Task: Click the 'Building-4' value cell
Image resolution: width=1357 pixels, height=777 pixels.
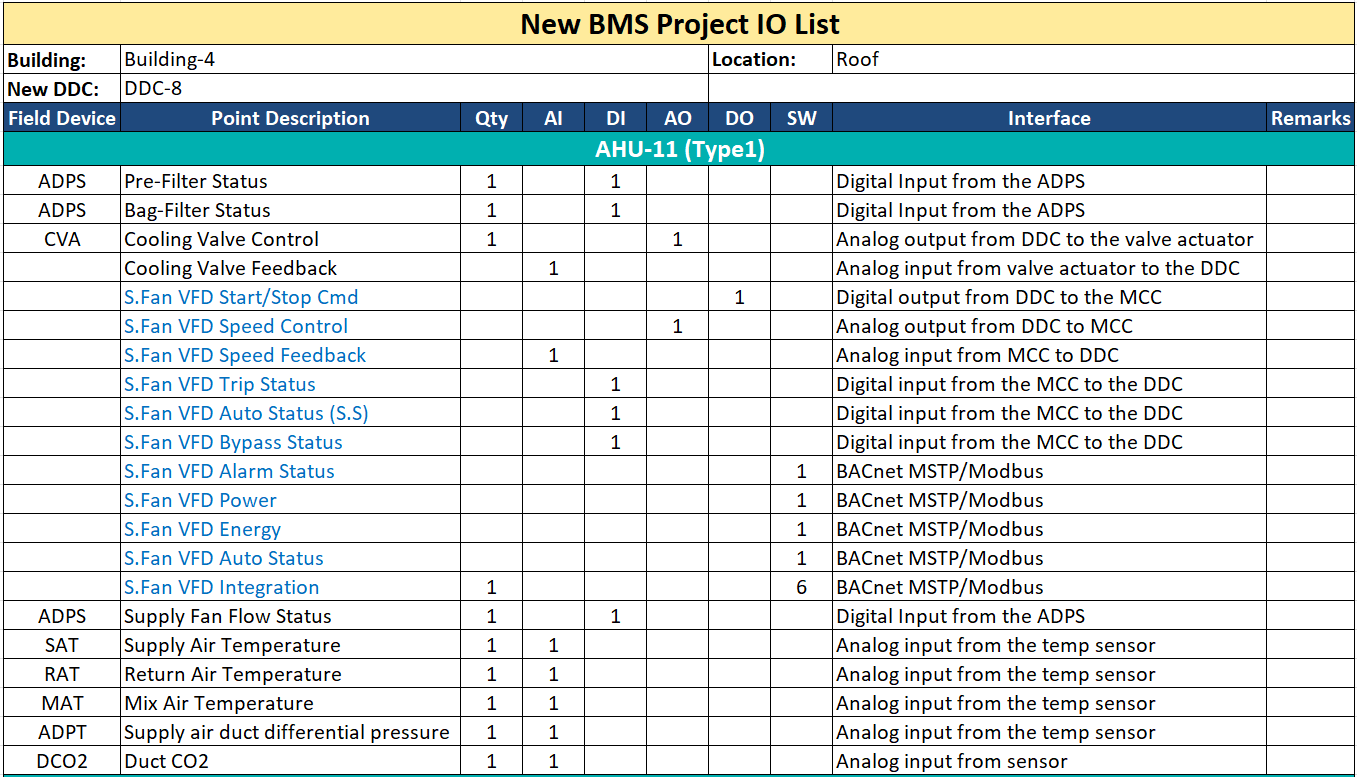Action: pyautogui.click(x=414, y=59)
